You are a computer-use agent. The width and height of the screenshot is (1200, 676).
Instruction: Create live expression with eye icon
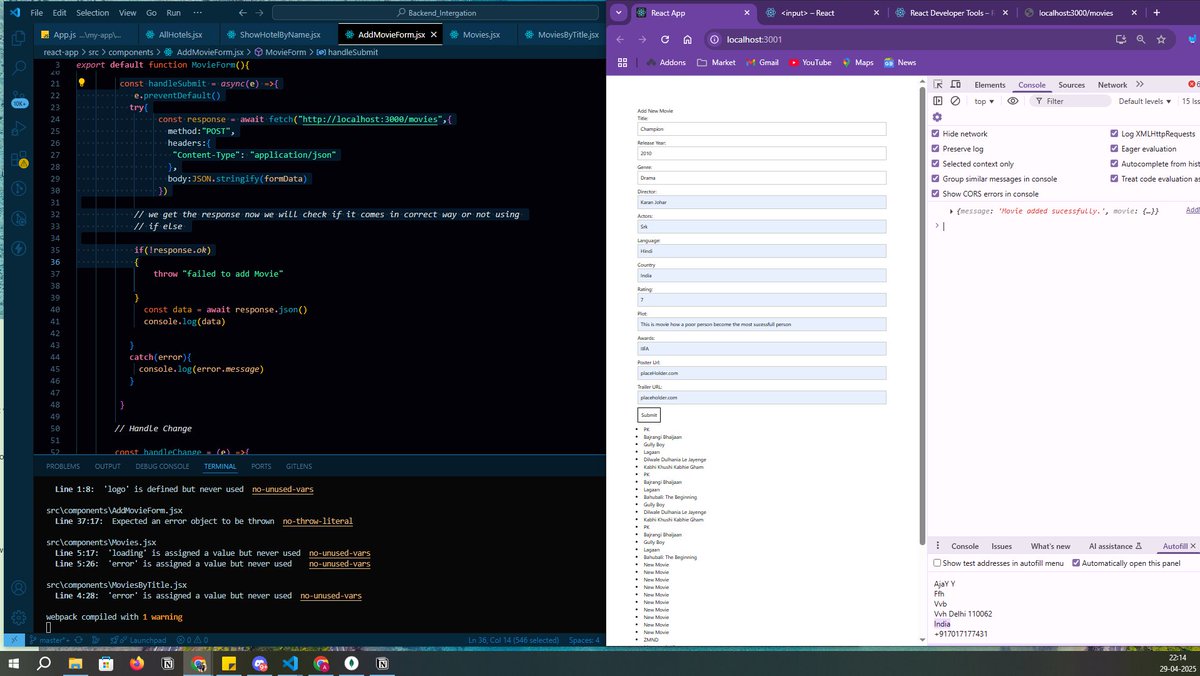click(1013, 101)
